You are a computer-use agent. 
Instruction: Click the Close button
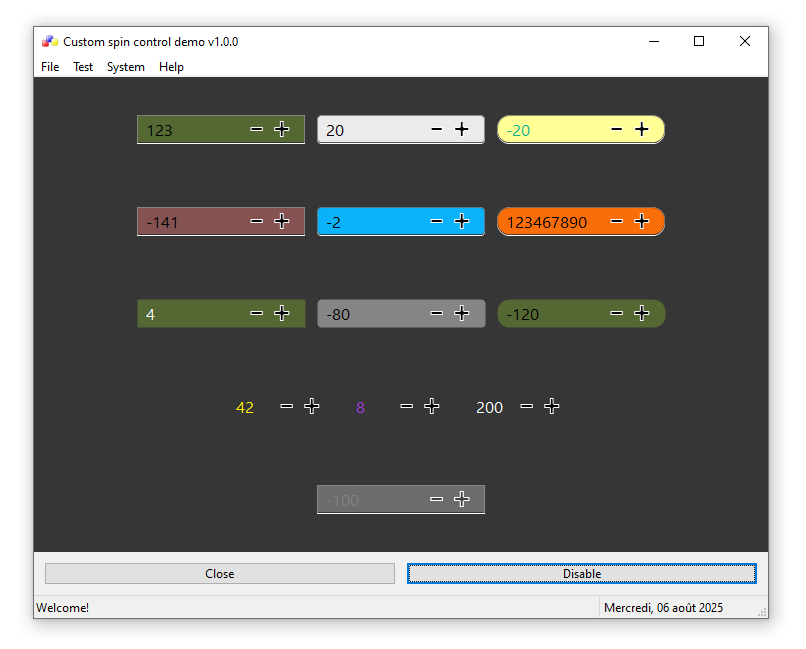(x=220, y=573)
